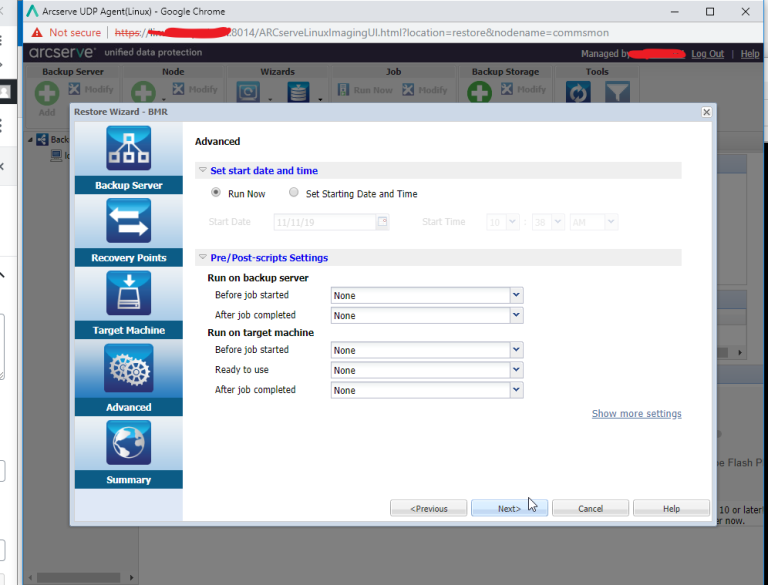
Task: Click the Tools Filter funnel icon
Action: (617, 92)
